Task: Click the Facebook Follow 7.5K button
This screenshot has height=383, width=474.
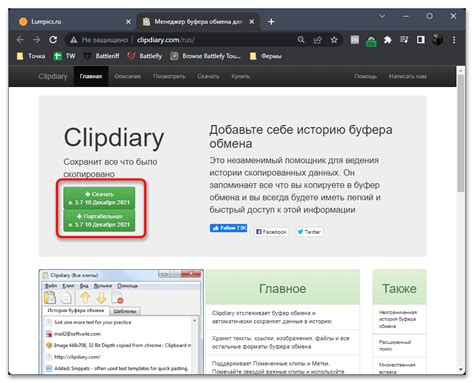Action: [x=228, y=228]
